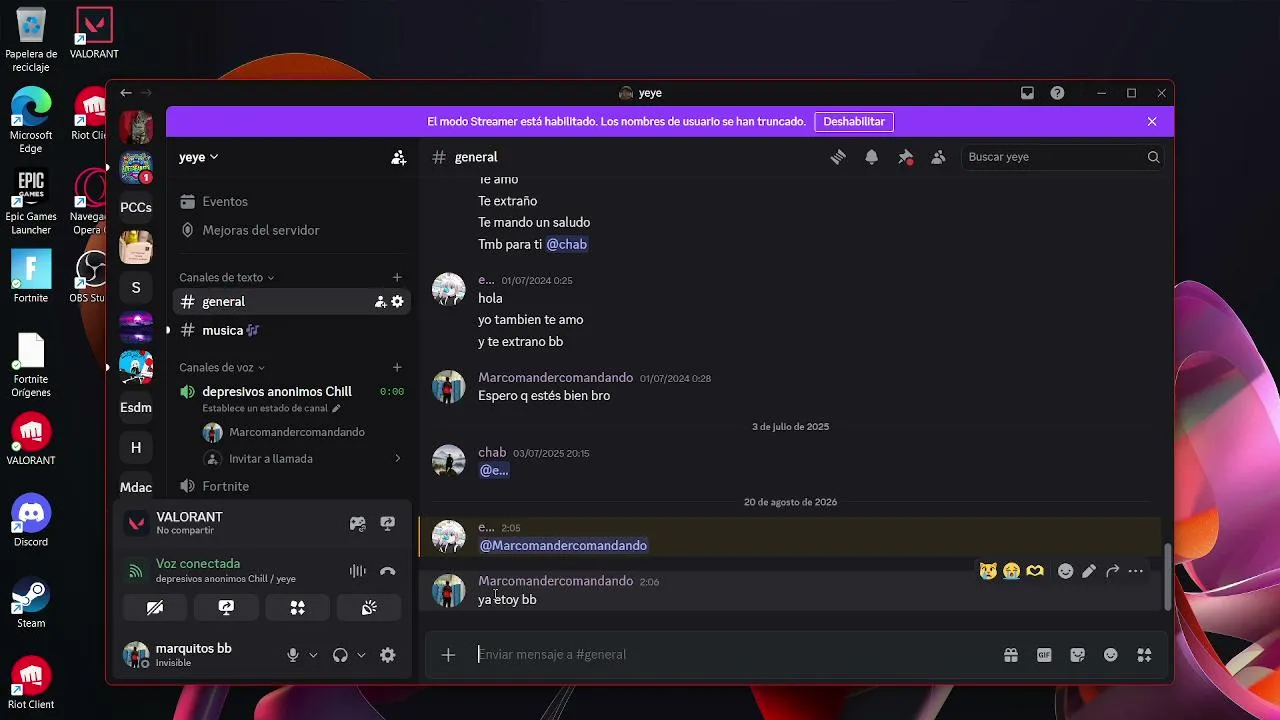
Task: Open the Threads icon in channel header
Action: [838, 157]
